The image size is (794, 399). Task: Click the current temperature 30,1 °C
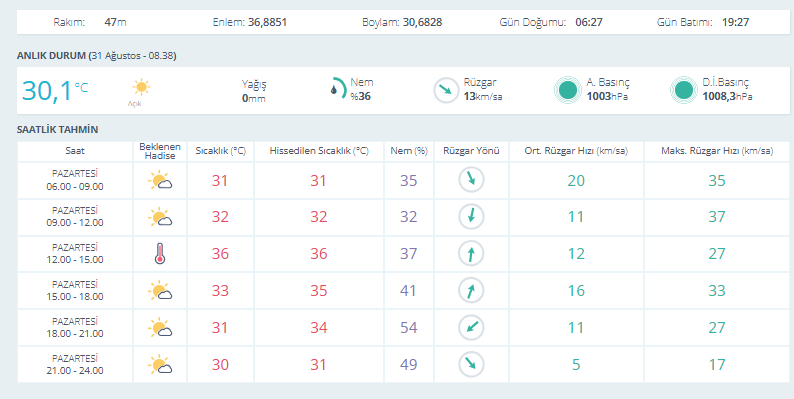55,91
